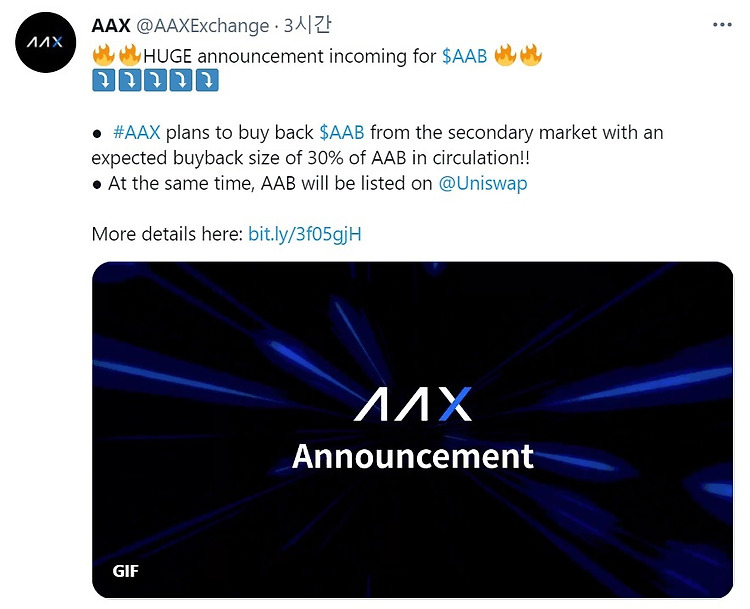Click the GIF badge on media
Image resolution: width=750 pixels, height=609 pixels.
tap(125, 571)
